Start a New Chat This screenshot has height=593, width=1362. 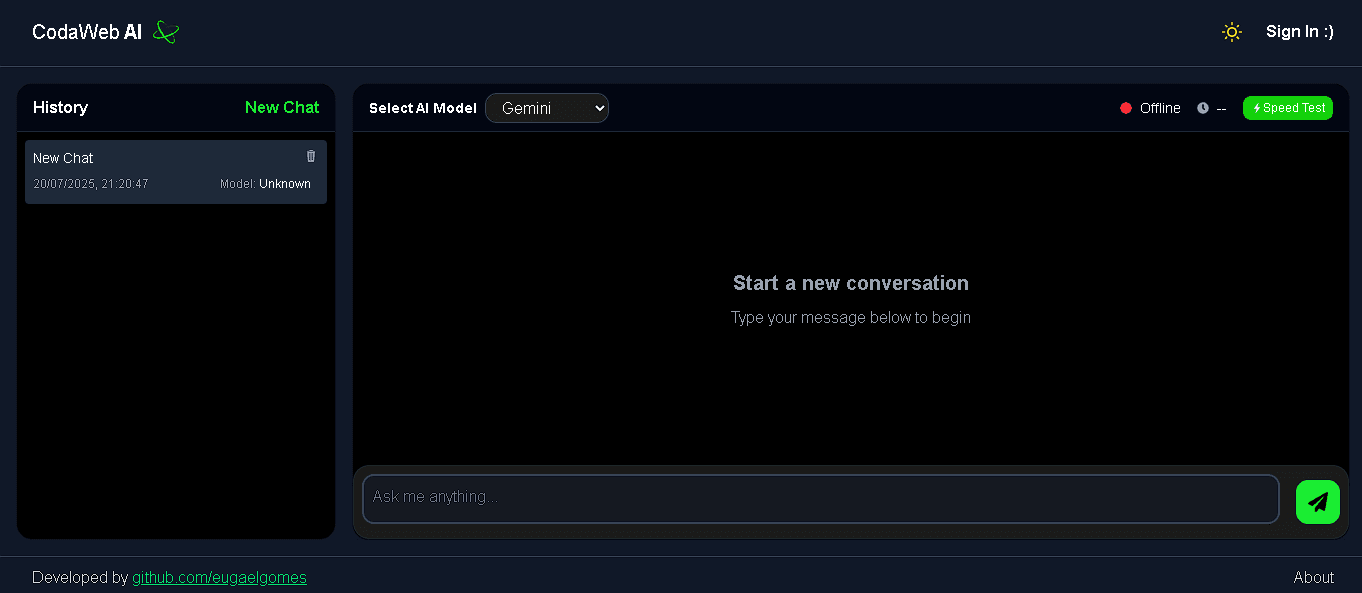(x=282, y=107)
